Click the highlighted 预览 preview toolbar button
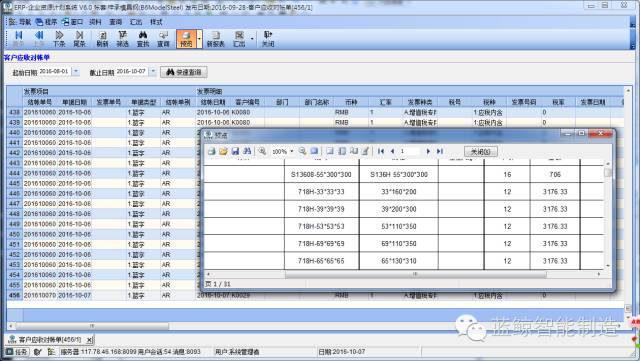The image size is (640, 361). [186, 39]
